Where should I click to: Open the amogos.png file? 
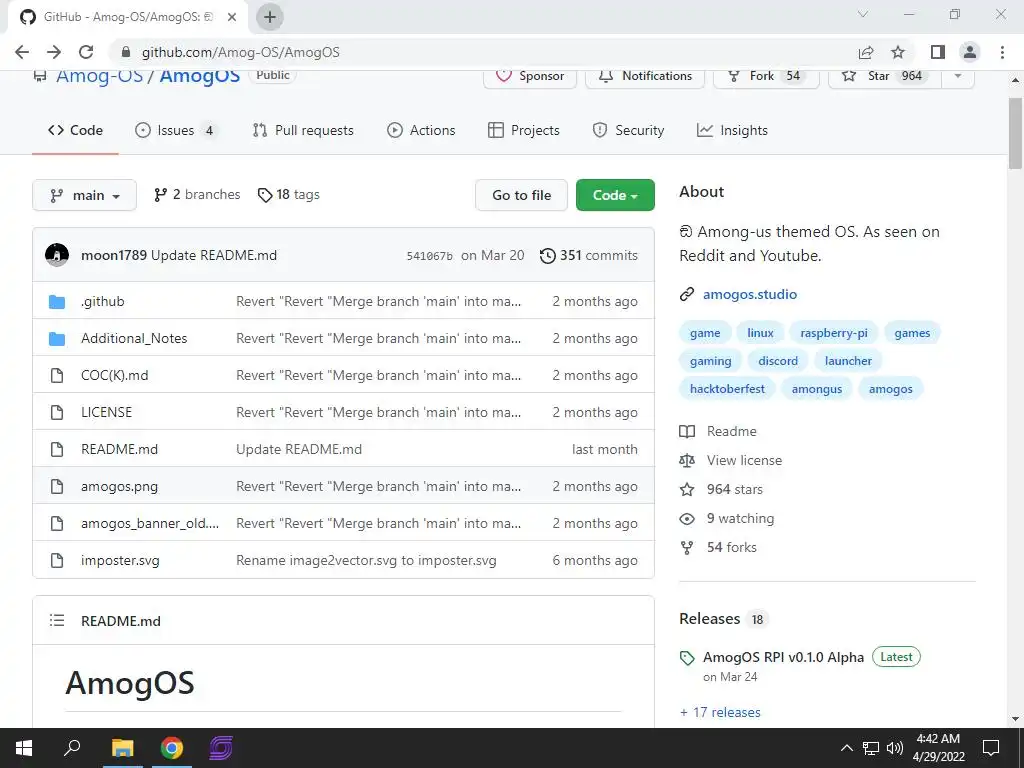(x=120, y=487)
